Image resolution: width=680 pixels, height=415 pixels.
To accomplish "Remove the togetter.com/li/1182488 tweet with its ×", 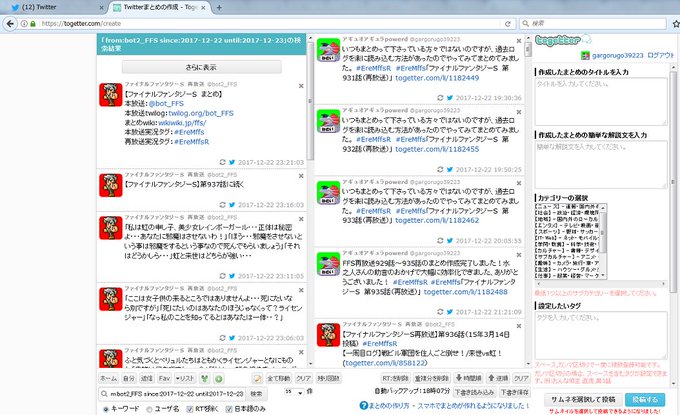I will (519, 255).
